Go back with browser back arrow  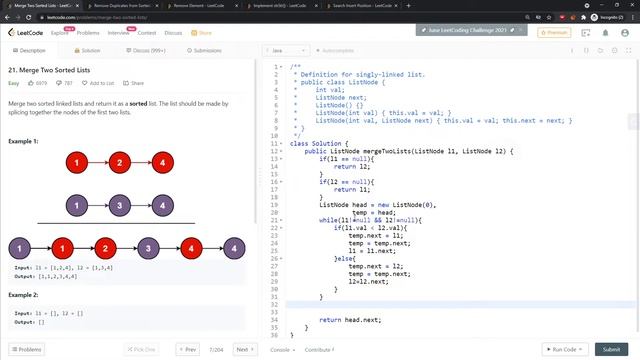[x=7, y=18]
